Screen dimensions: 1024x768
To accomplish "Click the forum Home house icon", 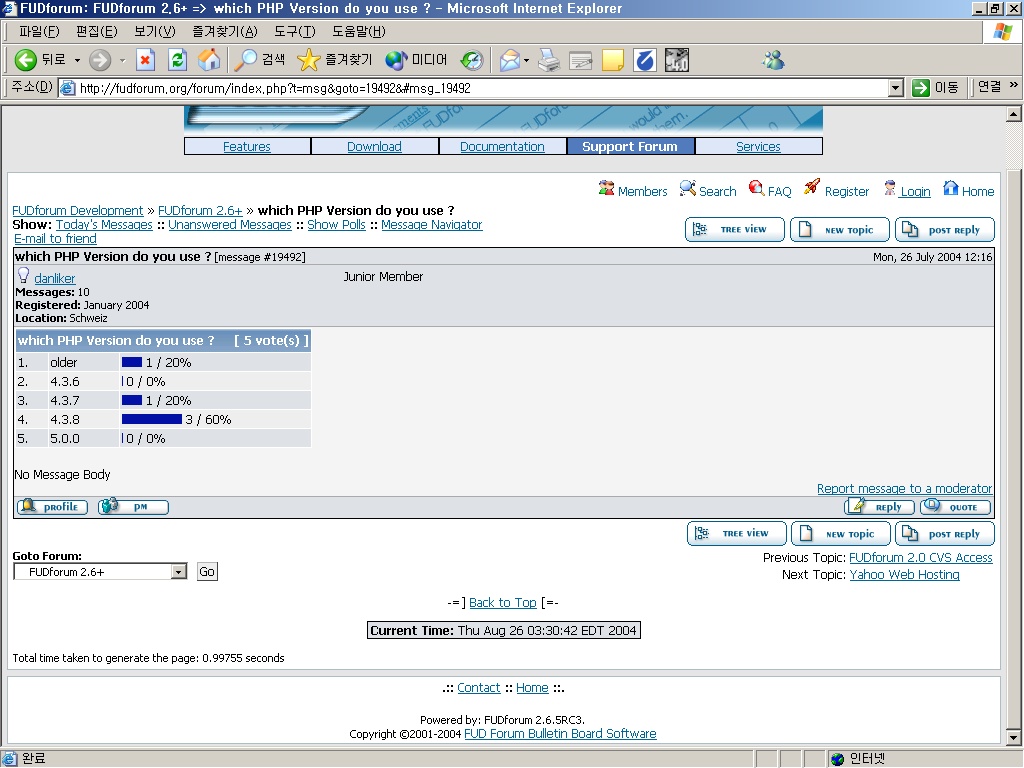I will (951, 189).
